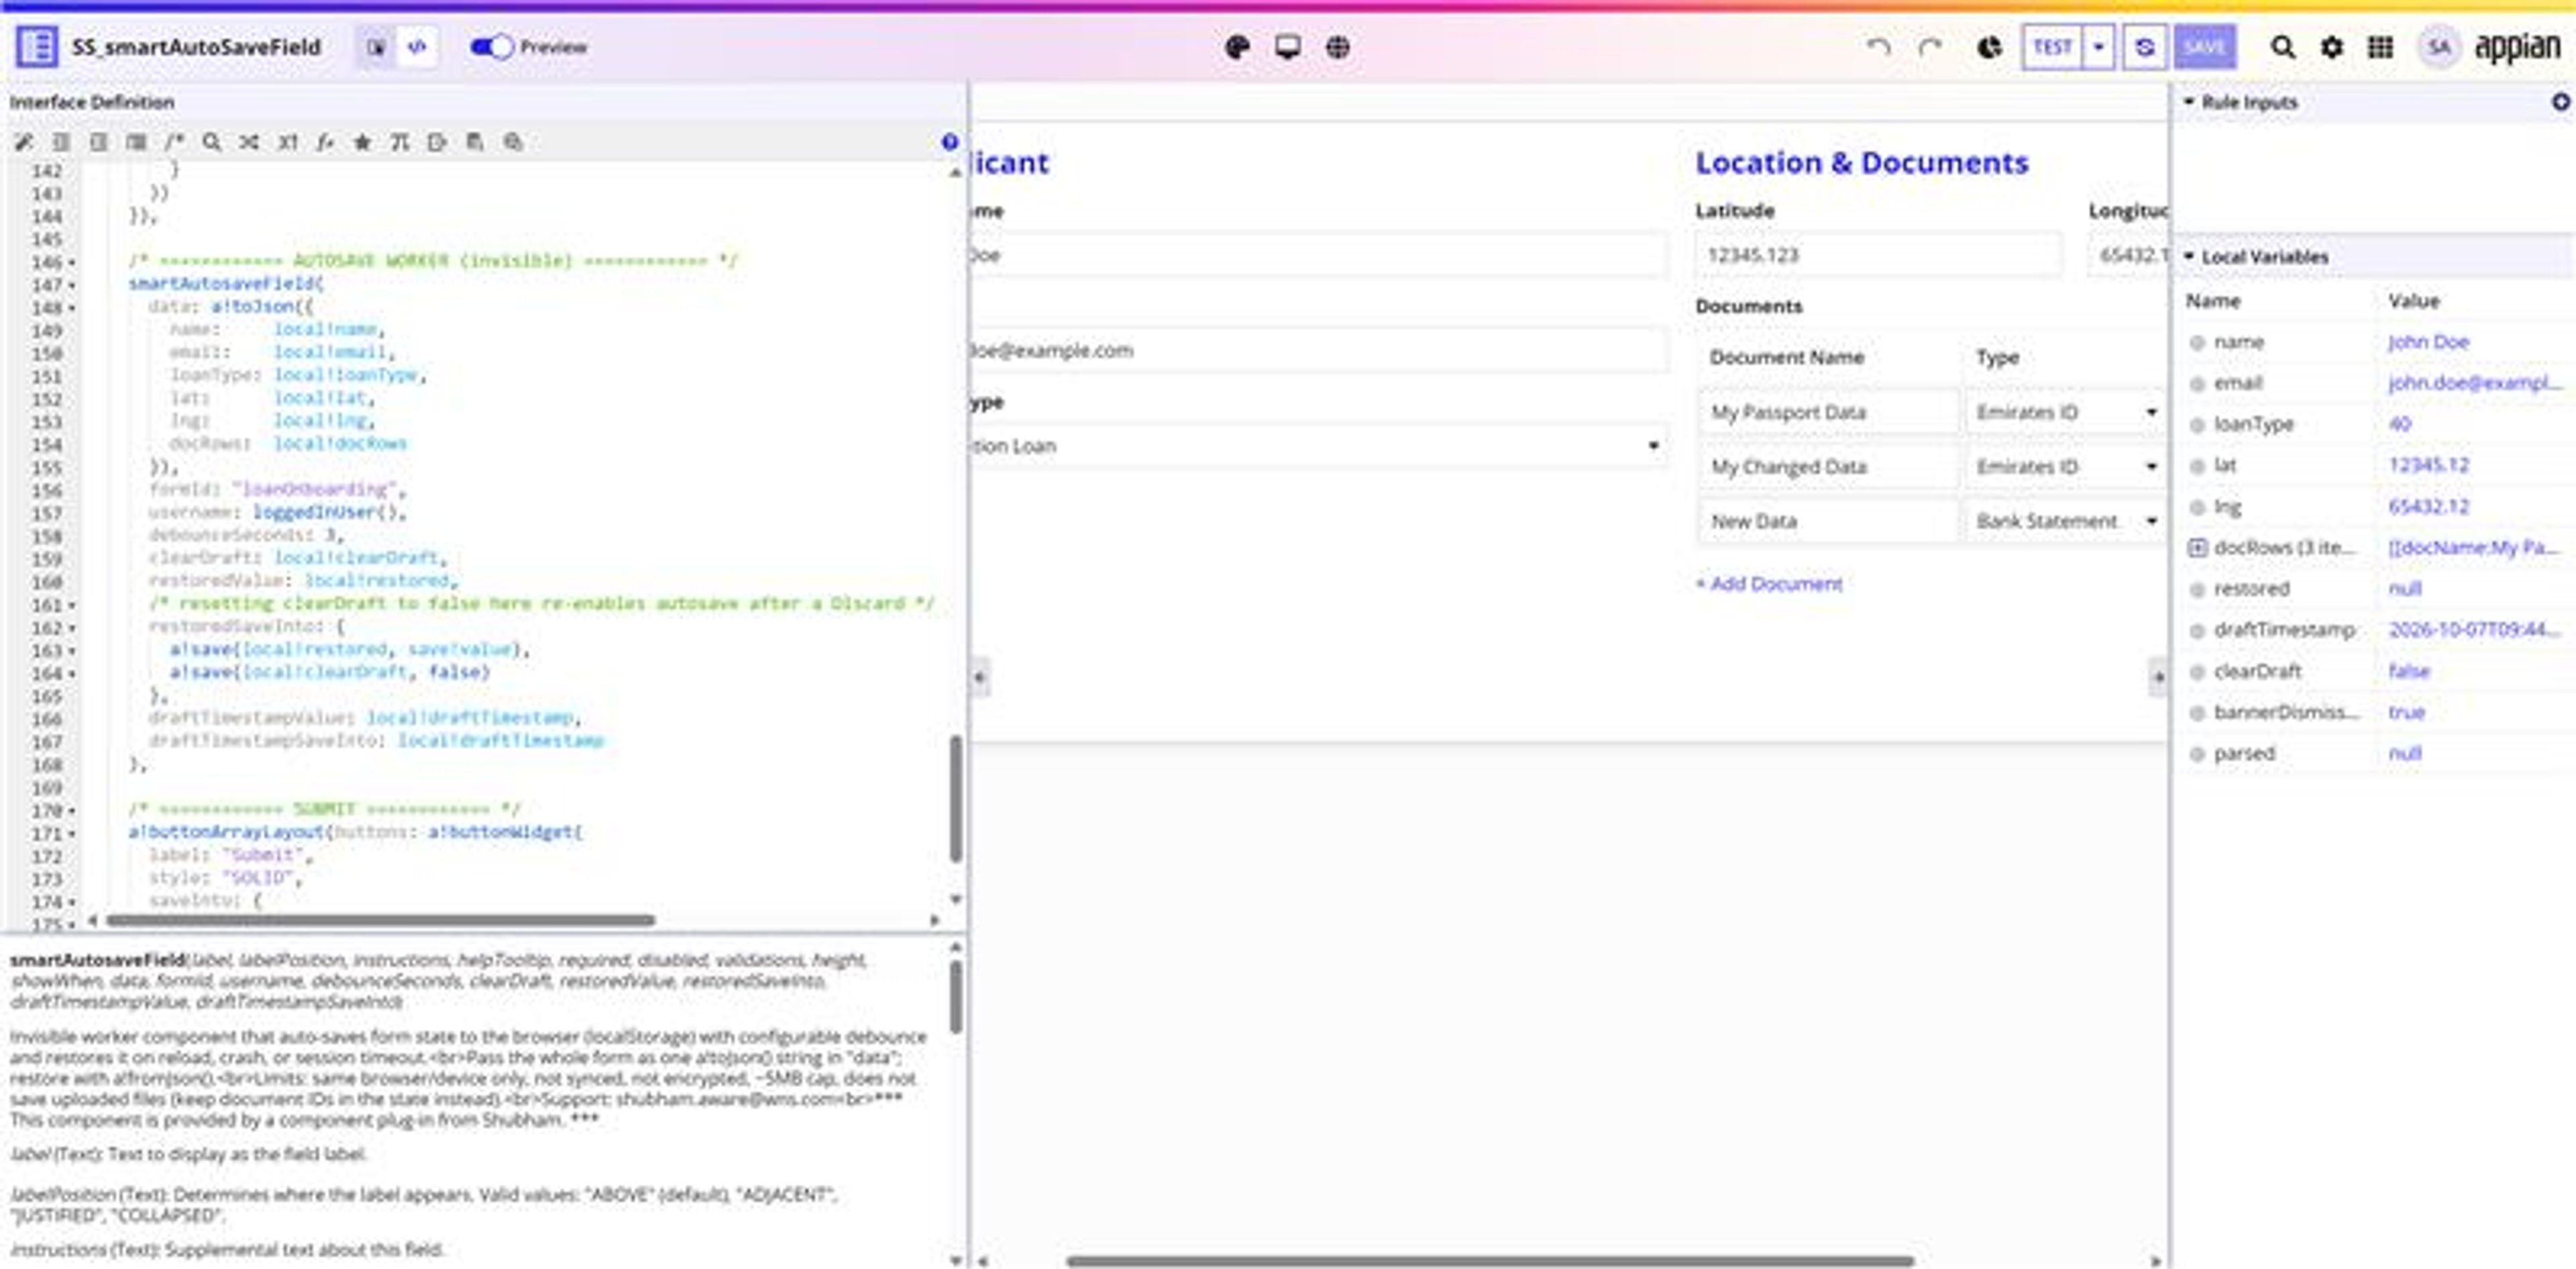The height and width of the screenshot is (1269, 2576).
Task: Click the undo arrow
Action: pos(1879,47)
